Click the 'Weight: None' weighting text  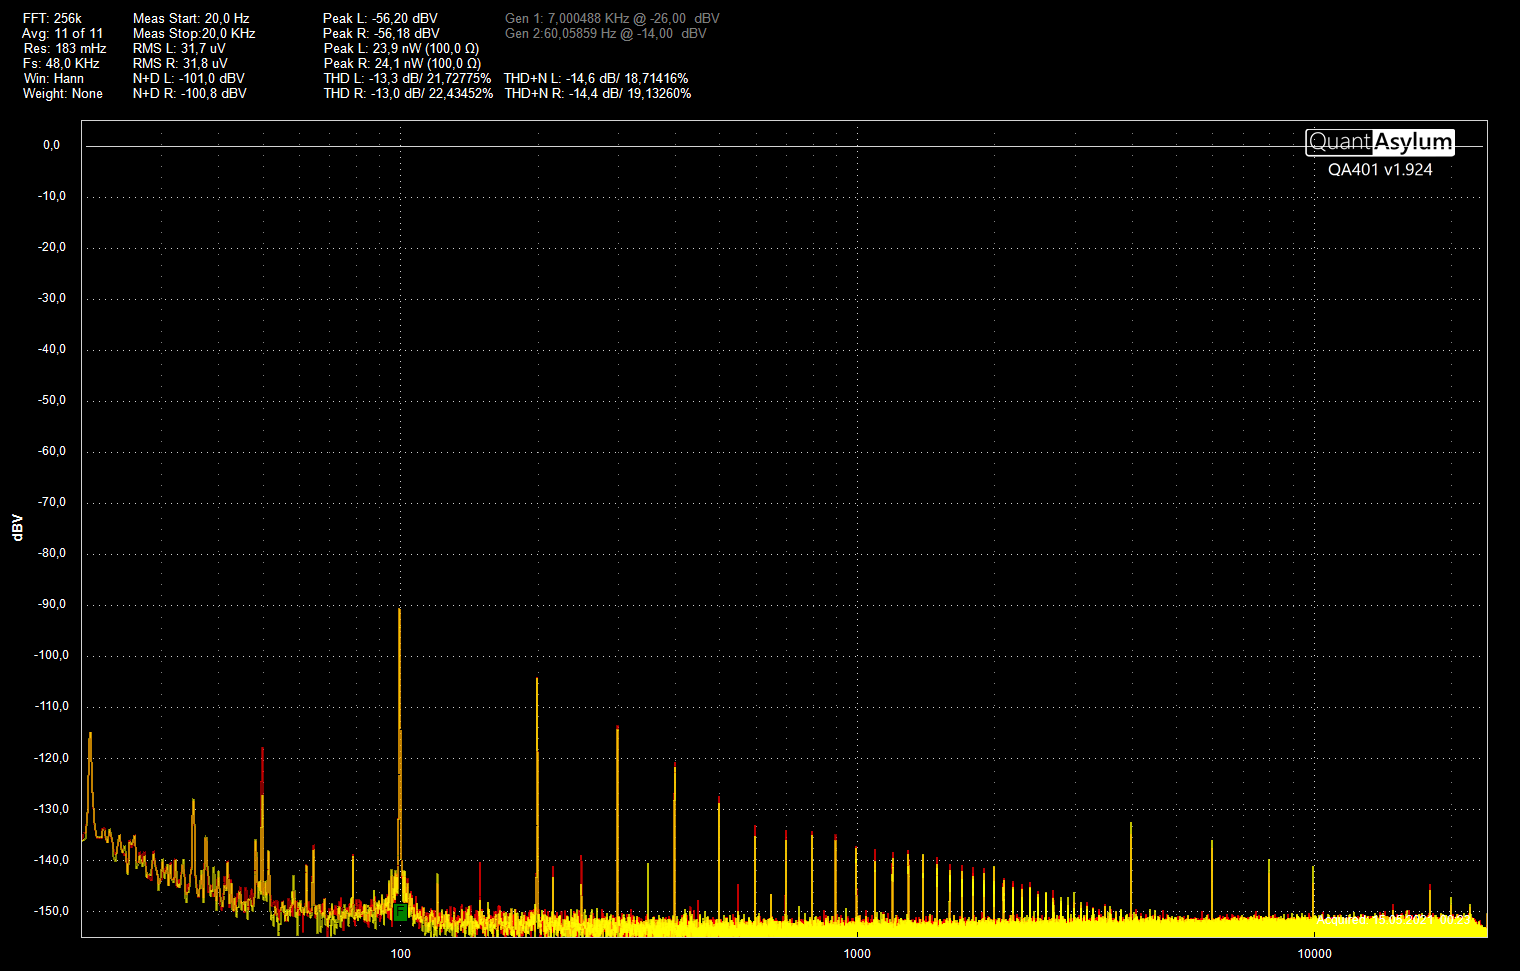[63, 93]
